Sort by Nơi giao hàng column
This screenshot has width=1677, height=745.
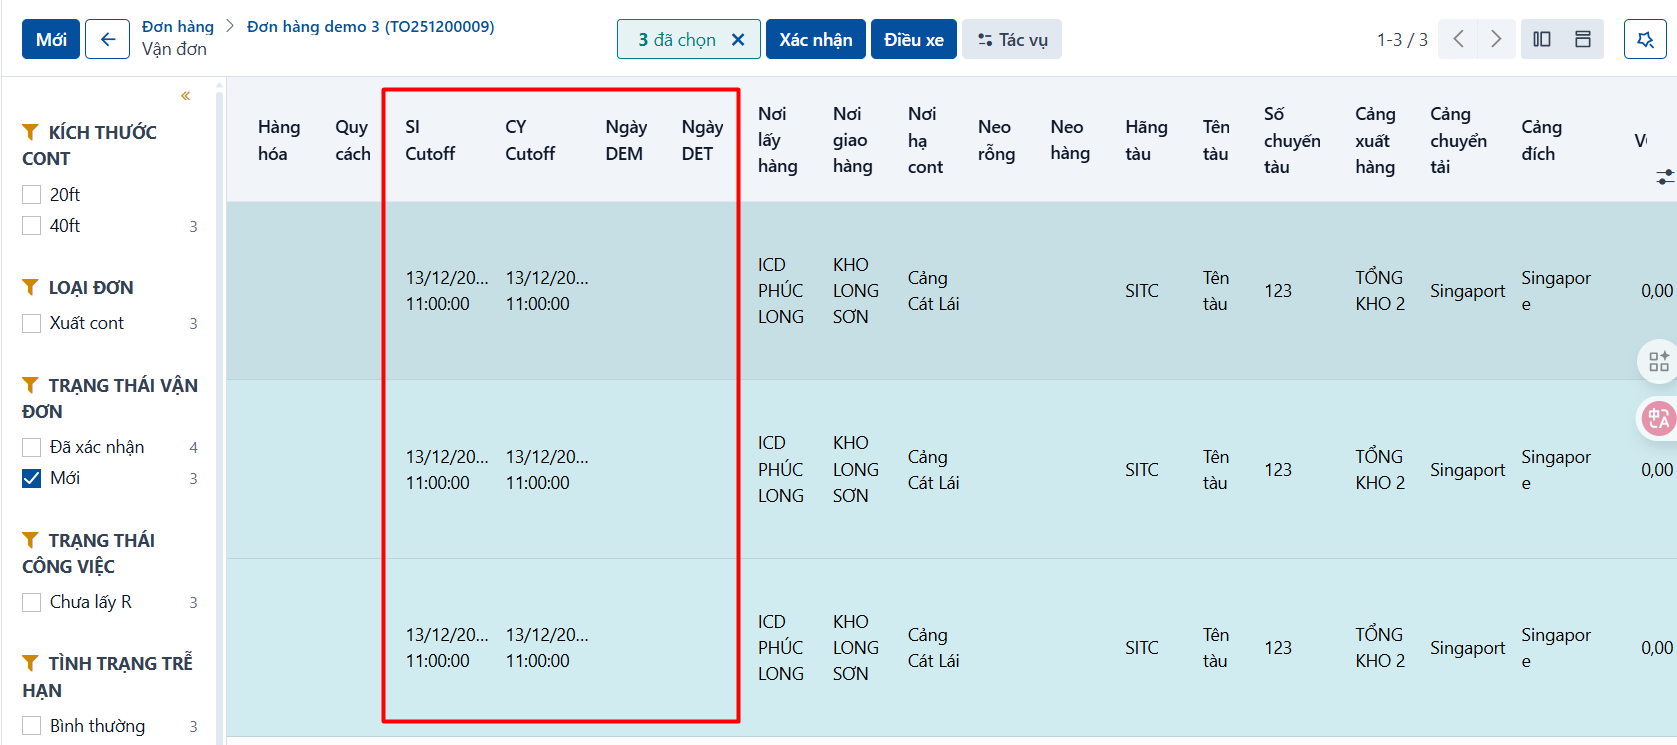(x=853, y=140)
